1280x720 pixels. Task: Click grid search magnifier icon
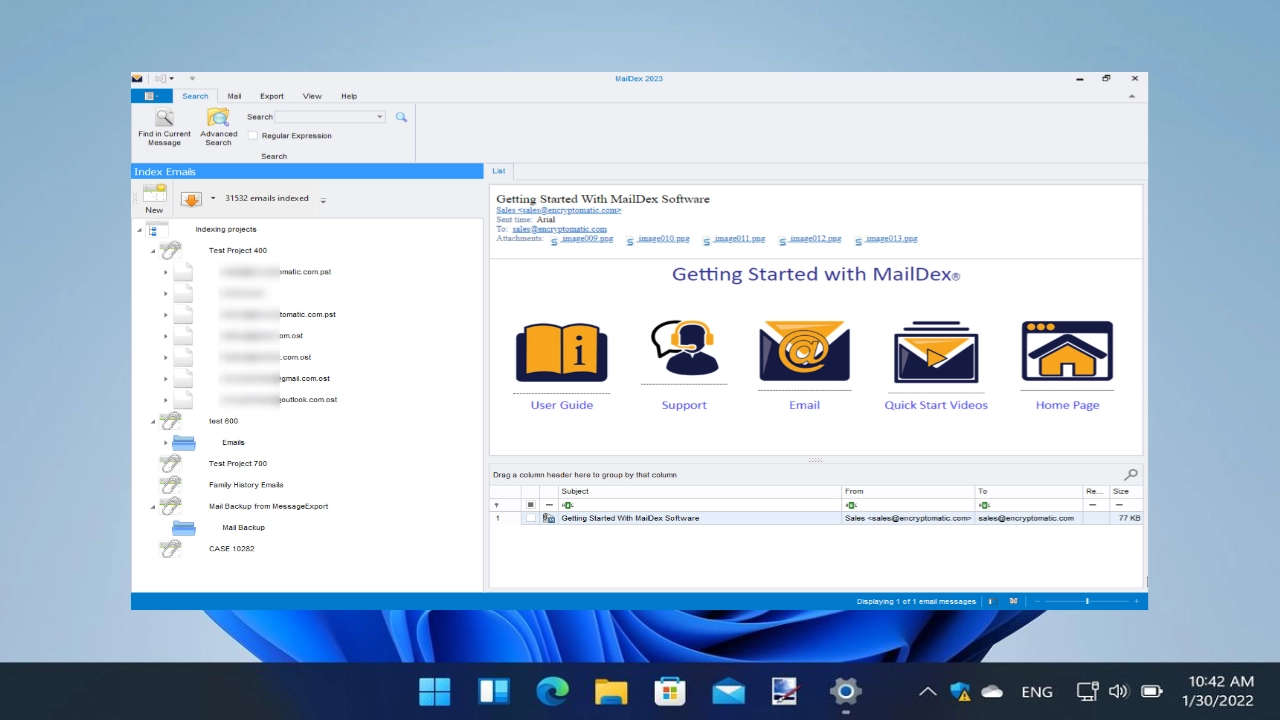pyautogui.click(x=1131, y=474)
